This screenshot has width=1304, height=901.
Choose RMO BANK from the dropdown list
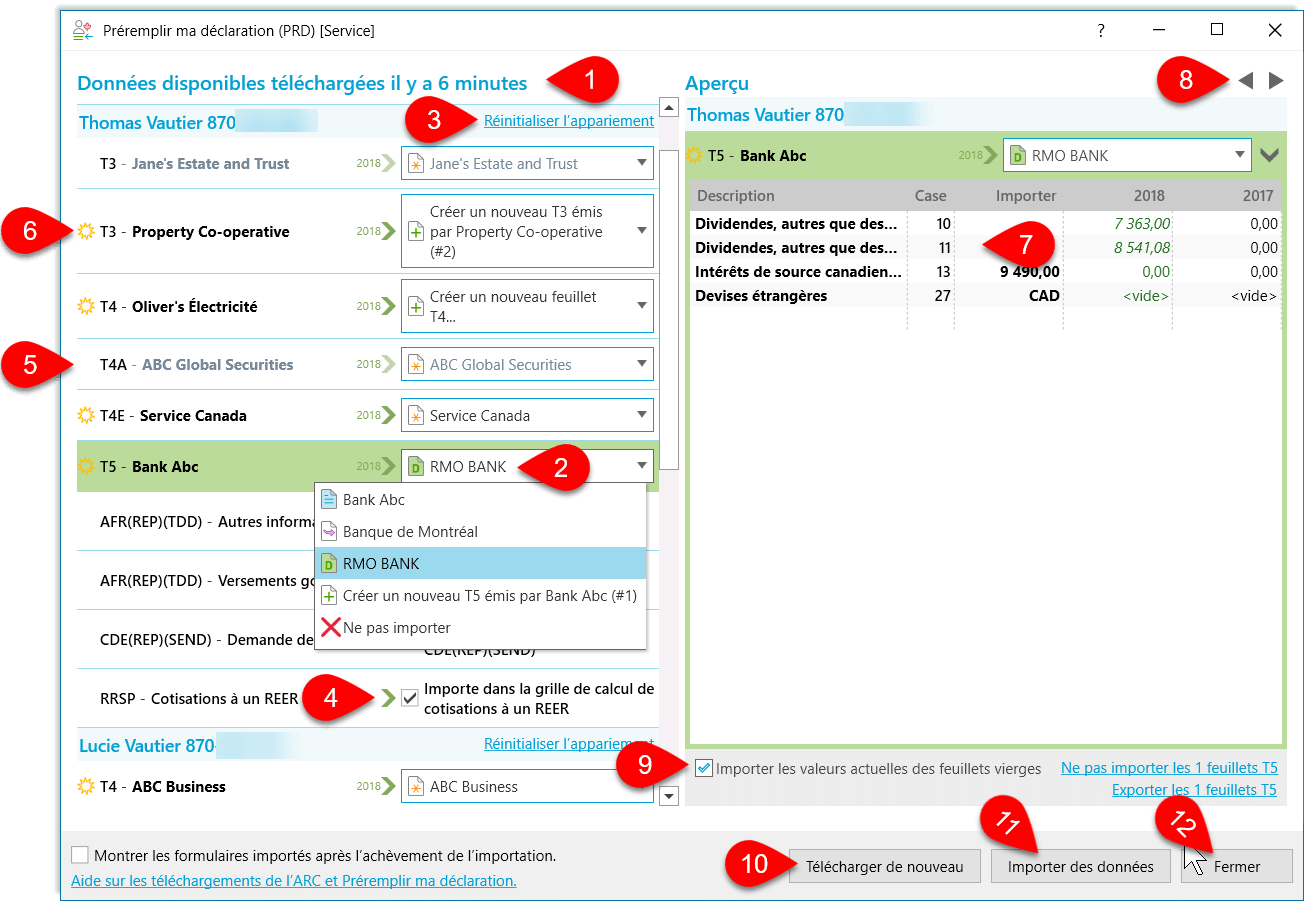tap(480, 563)
